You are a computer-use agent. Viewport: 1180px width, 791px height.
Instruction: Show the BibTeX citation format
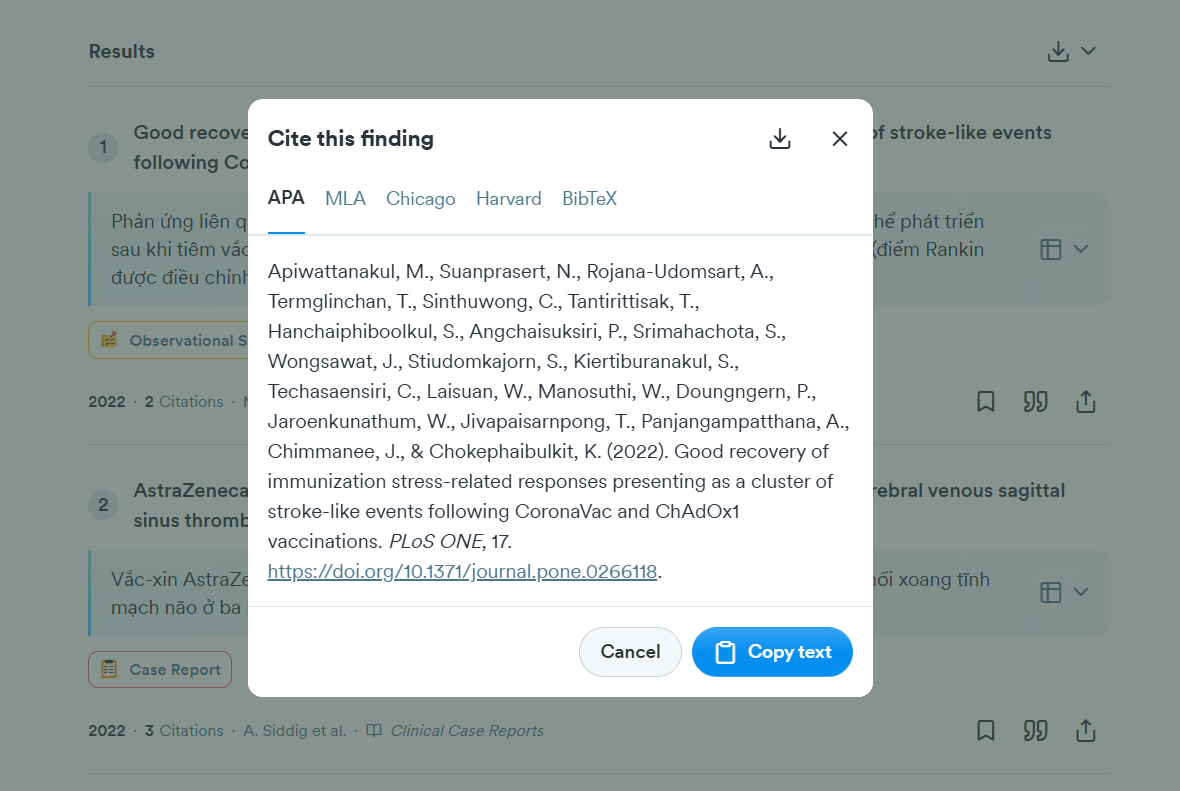pyautogui.click(x=589, y=199)
